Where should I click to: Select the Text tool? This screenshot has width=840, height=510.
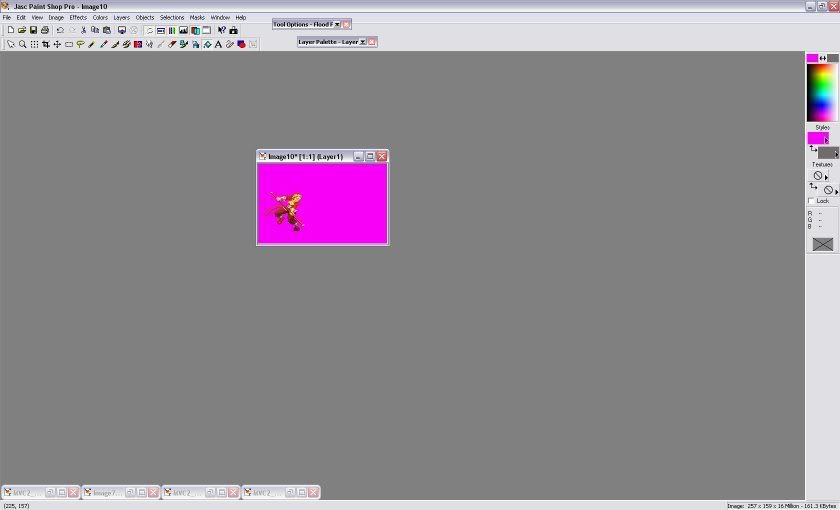219,44
